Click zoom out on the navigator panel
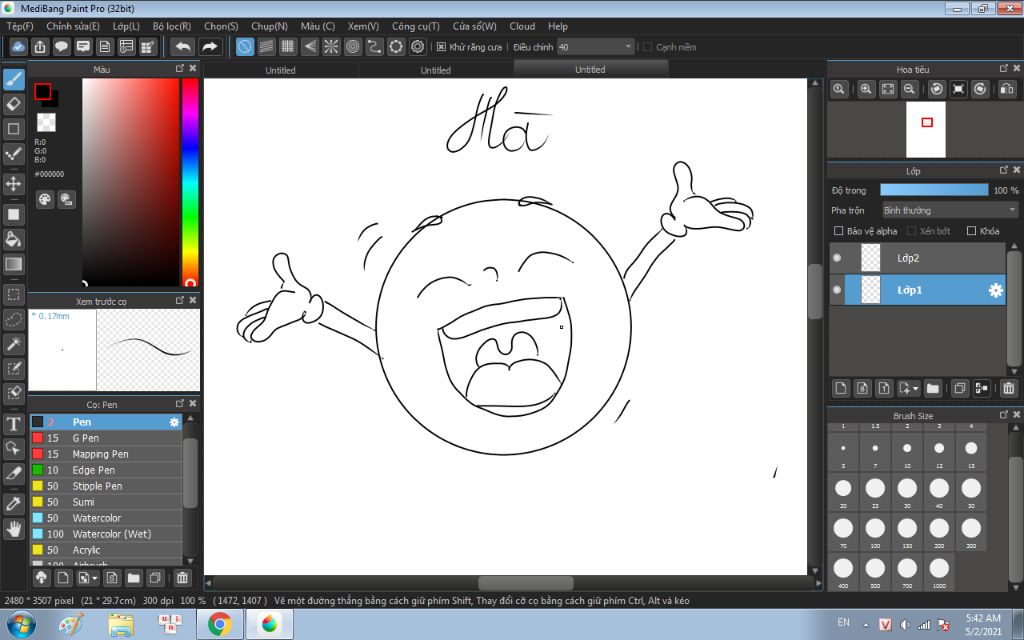 point(909,89)
